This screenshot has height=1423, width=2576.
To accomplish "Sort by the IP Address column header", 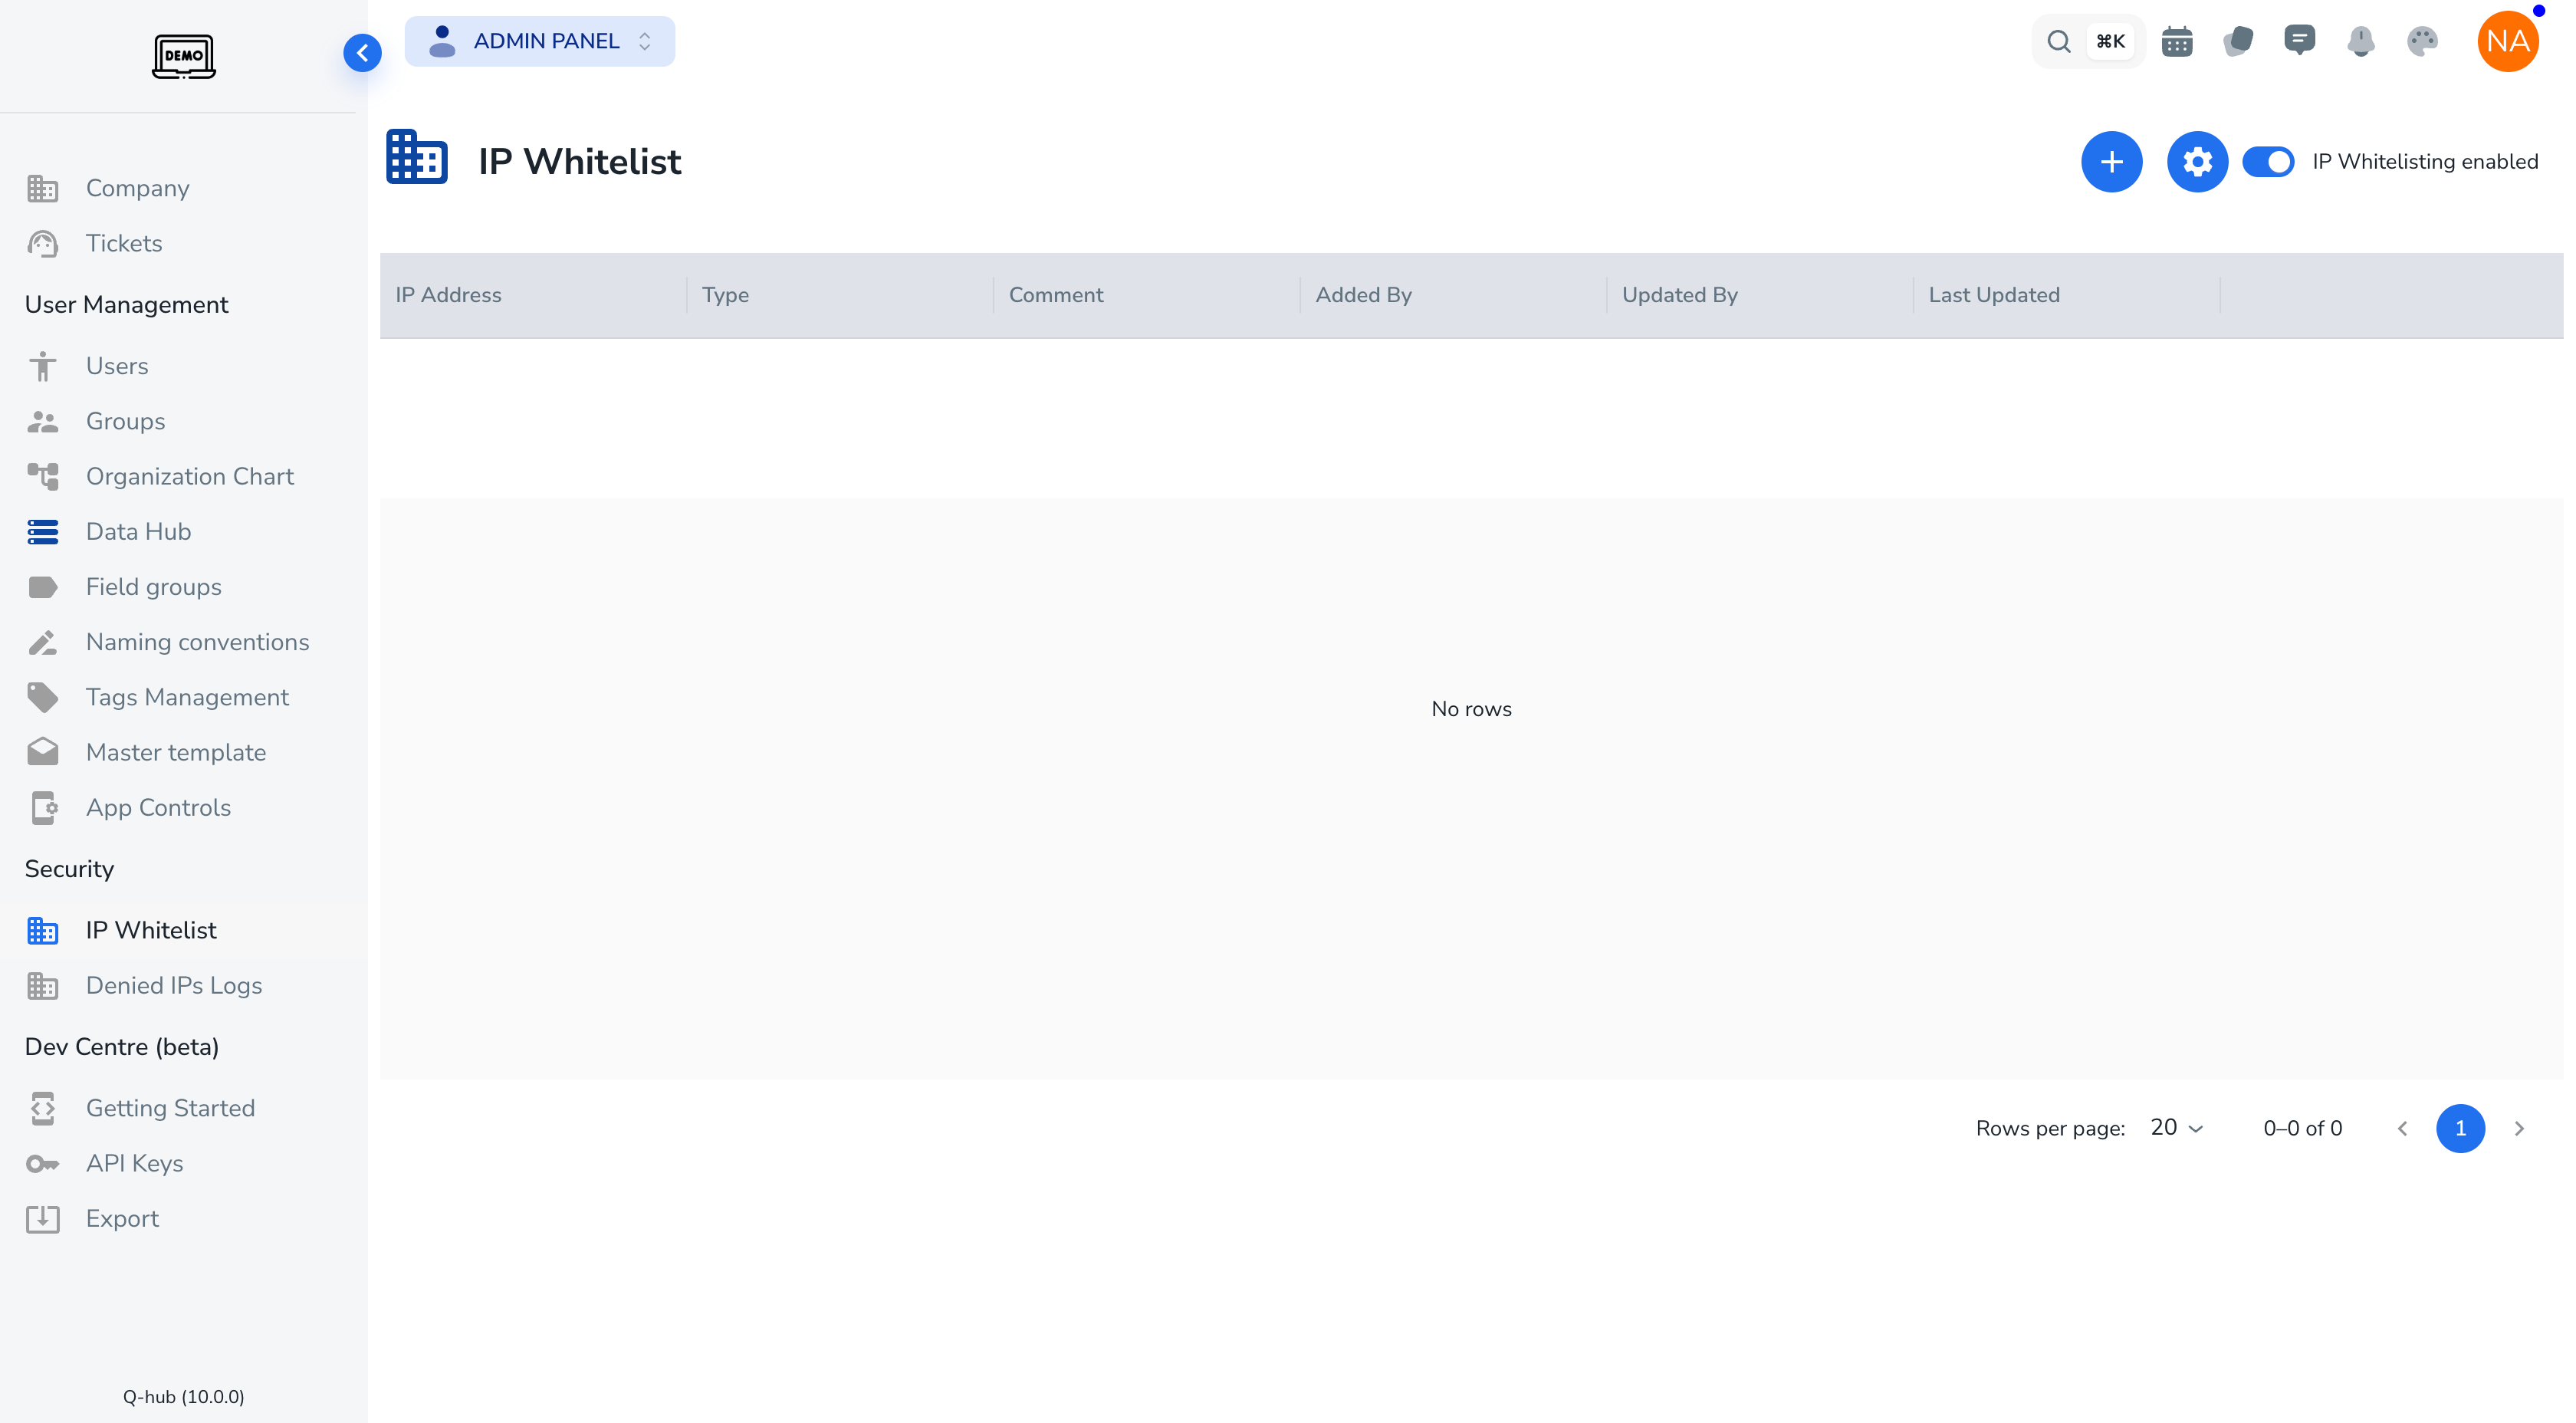I will pyautogui.click(x=533, y=295).
